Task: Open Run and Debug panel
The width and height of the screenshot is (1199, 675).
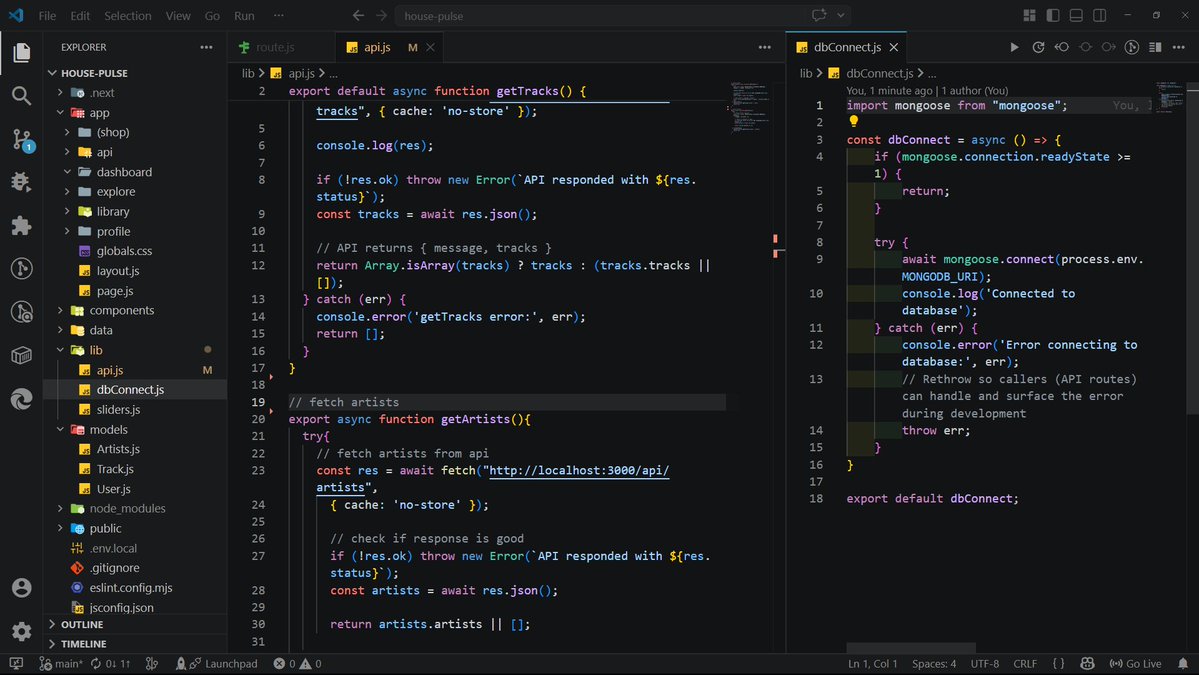Action: 21,182
